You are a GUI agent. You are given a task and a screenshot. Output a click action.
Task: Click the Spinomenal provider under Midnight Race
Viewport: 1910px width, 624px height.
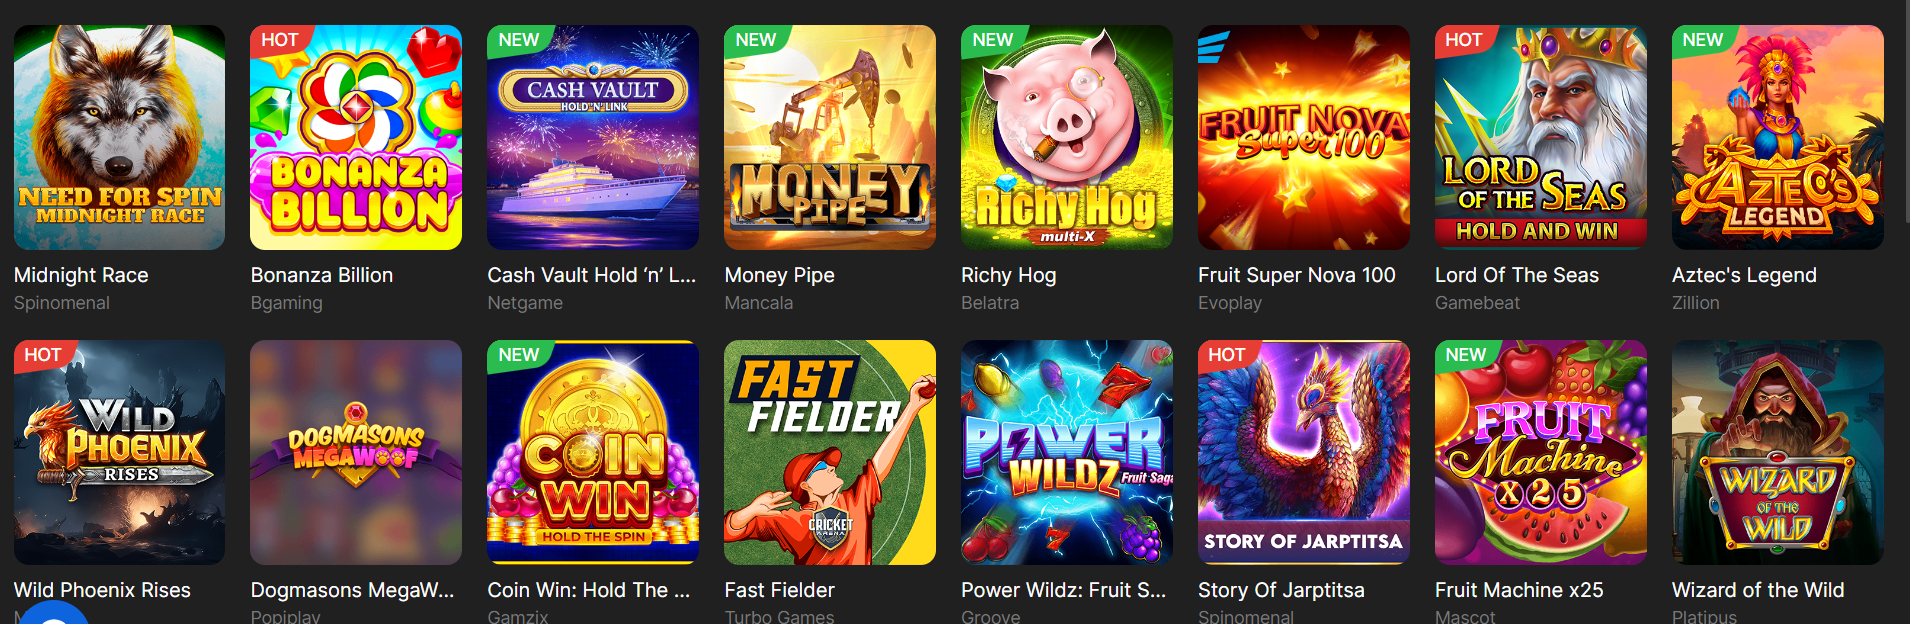tap(62, 303)
